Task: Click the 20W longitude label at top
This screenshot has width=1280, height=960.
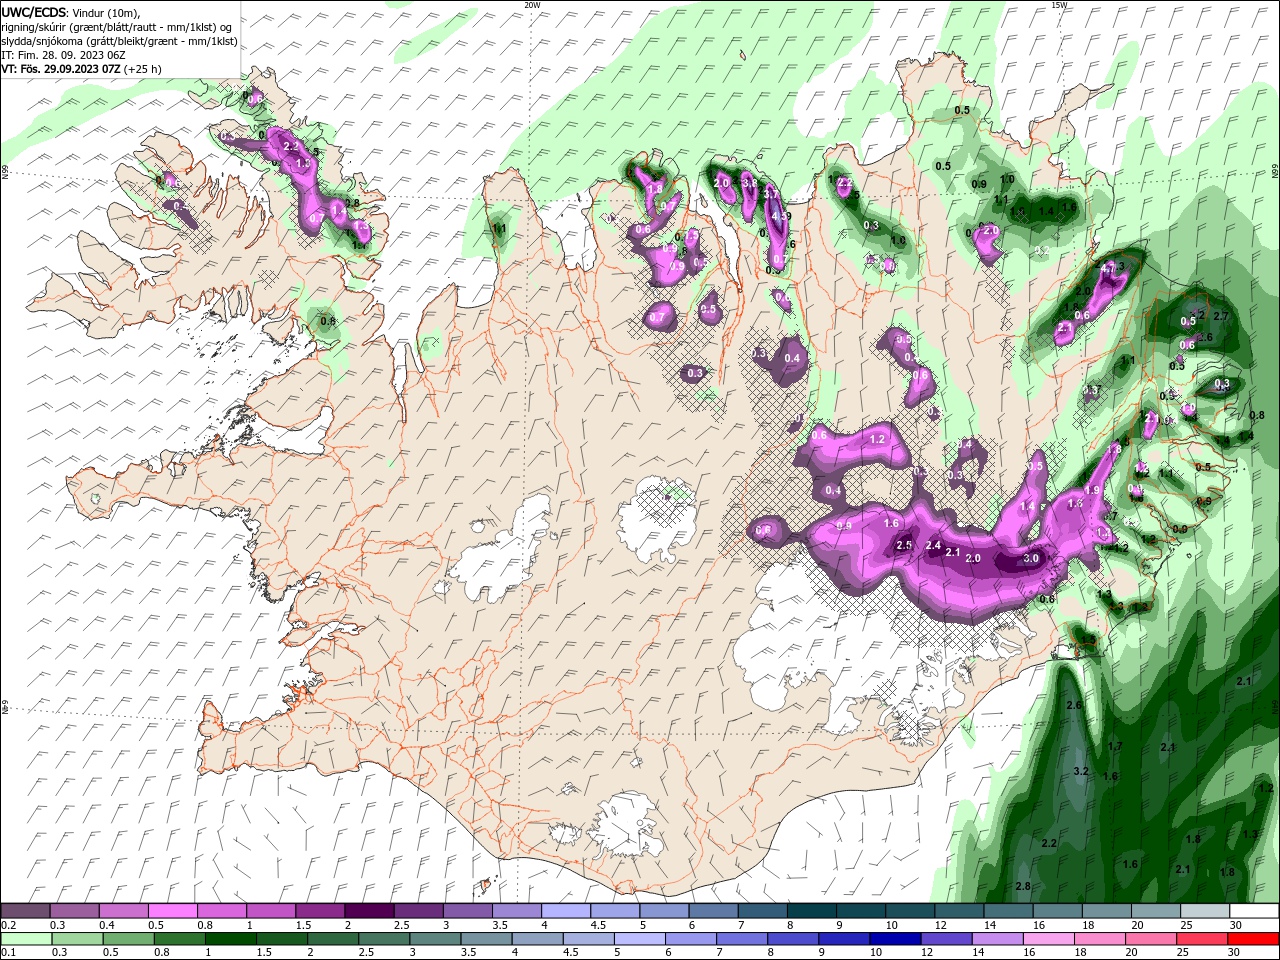Action: coord(532,4)
